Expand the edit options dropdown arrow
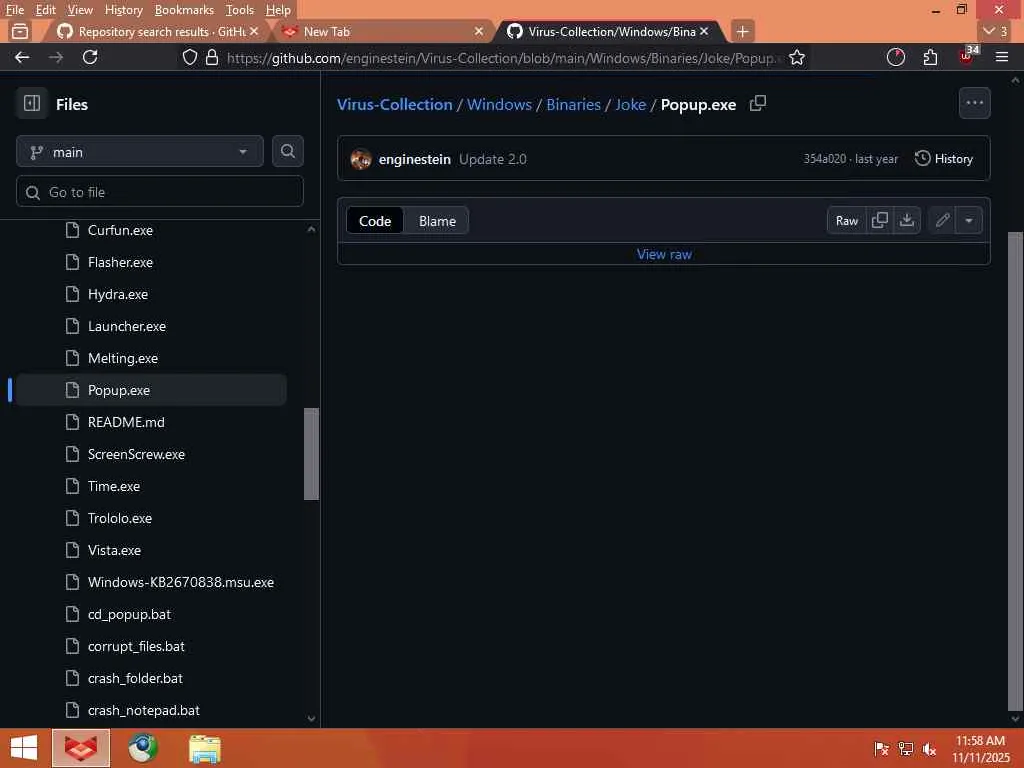 point(969,220)
